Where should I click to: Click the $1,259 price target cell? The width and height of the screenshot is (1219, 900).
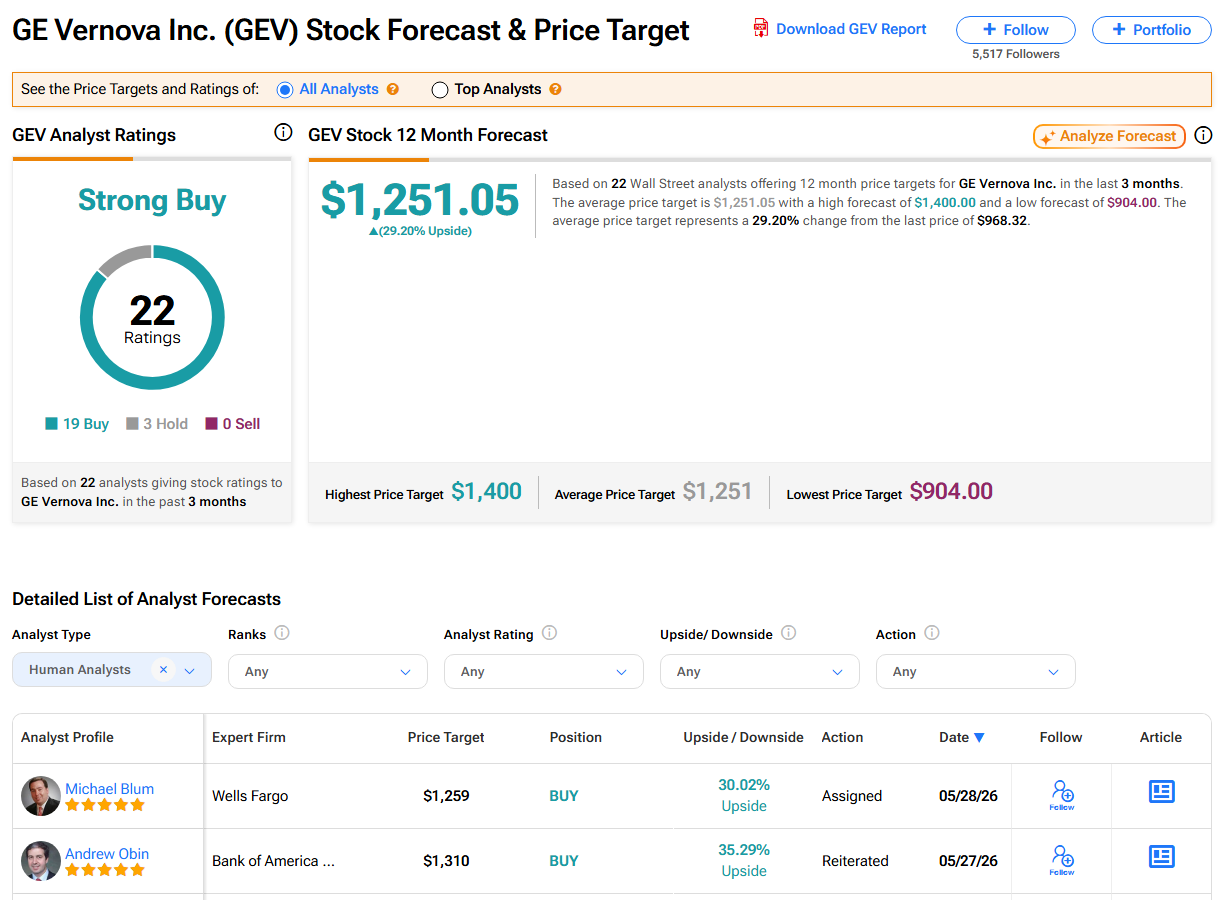coord(446,796)
